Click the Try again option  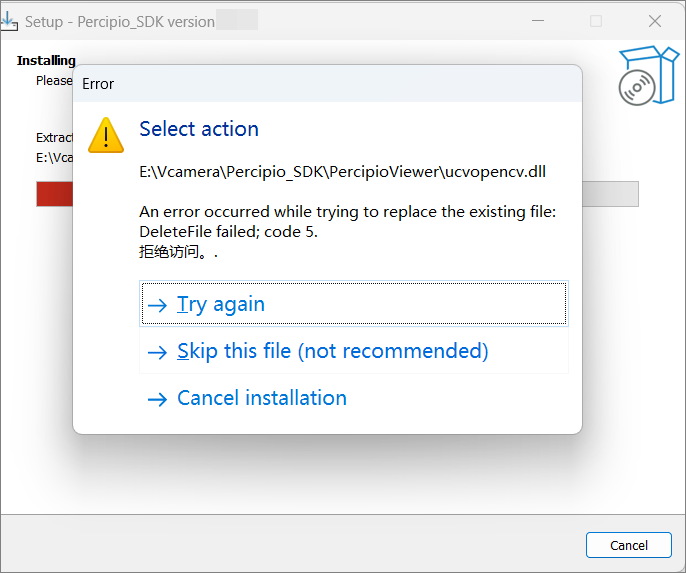tap(354, 304)
